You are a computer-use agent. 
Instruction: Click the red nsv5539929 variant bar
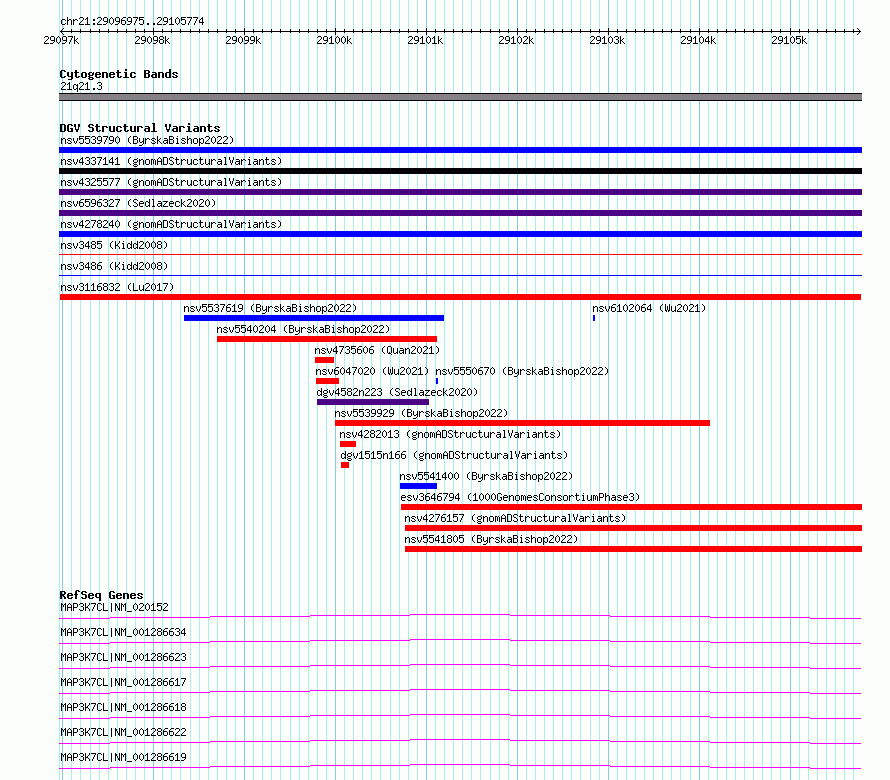(x=522, y=423)
